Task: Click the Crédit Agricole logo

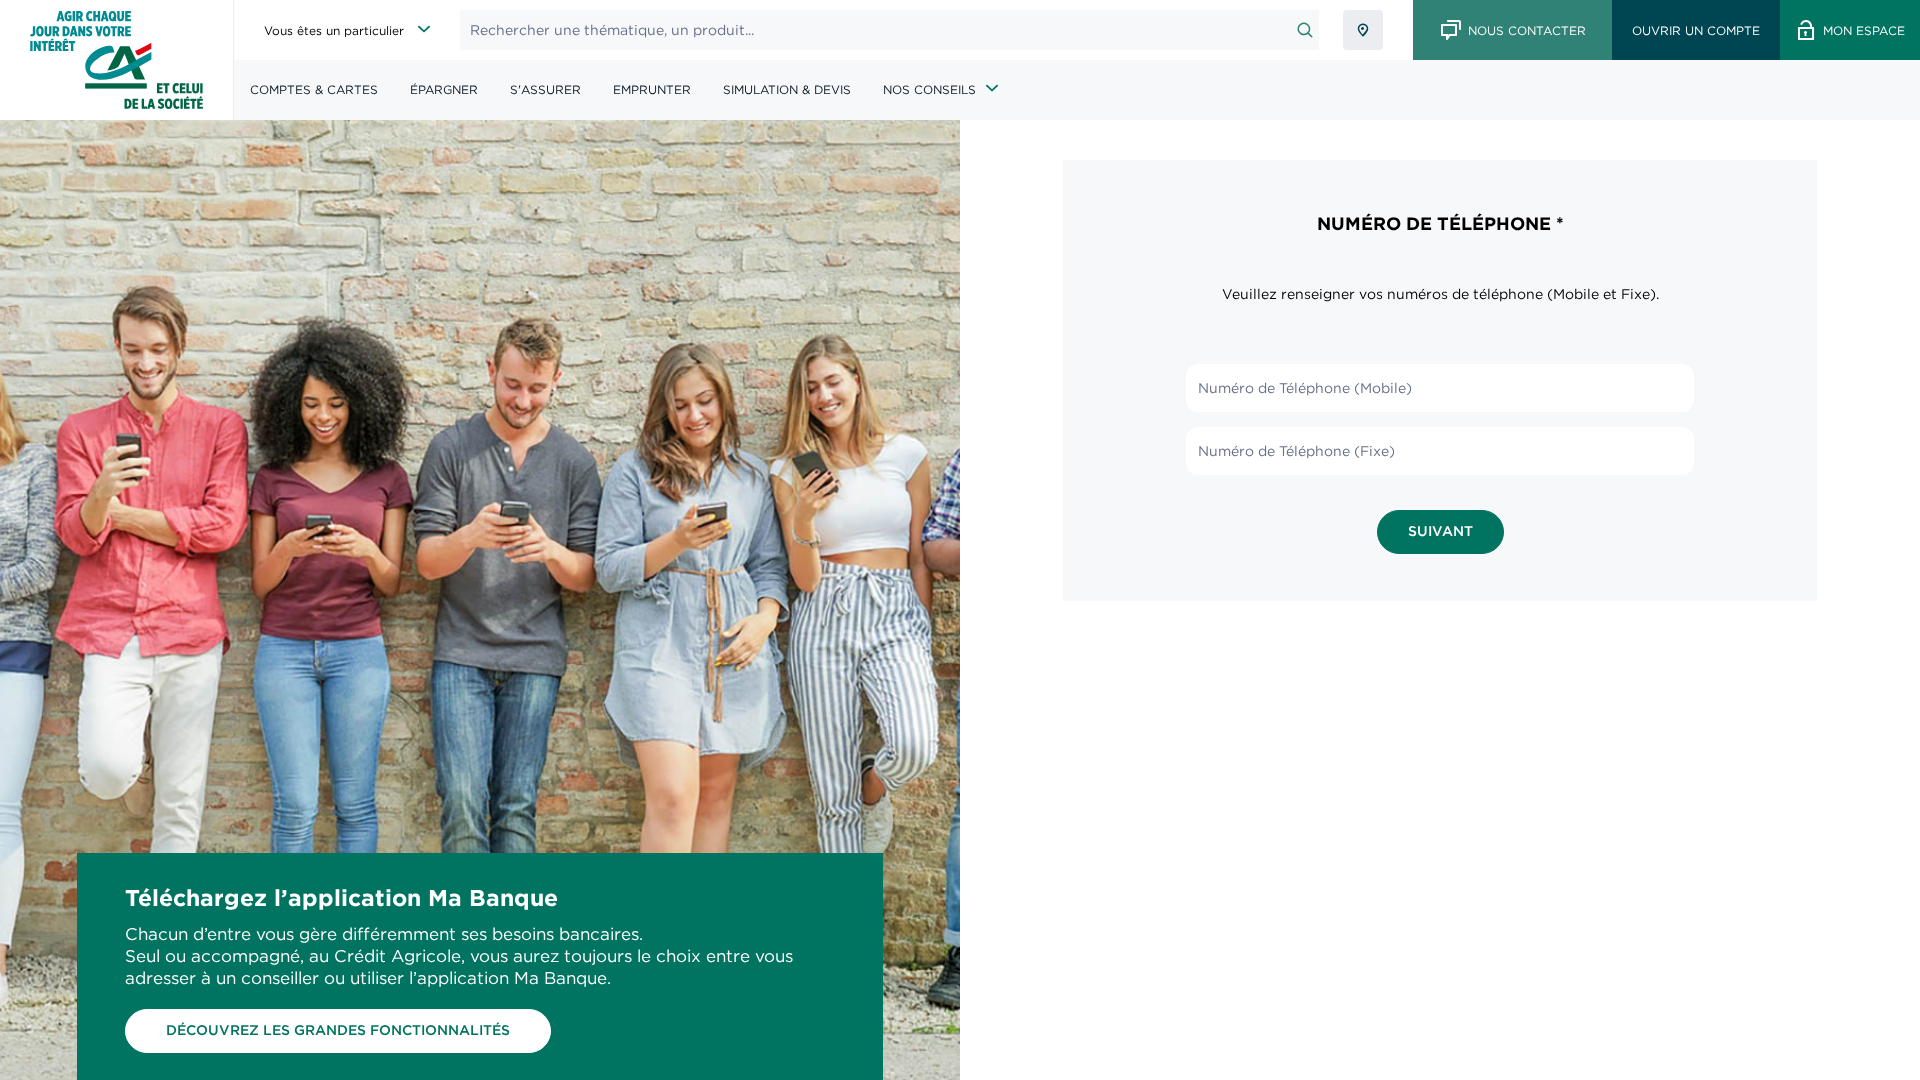Action: pos(117,60)
